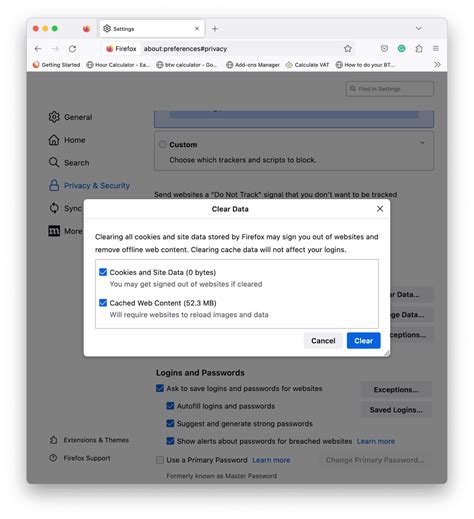Uncheck Cookies and Site Data checkbox
This screenshot has width=474, height=519.
coord(103,272)
